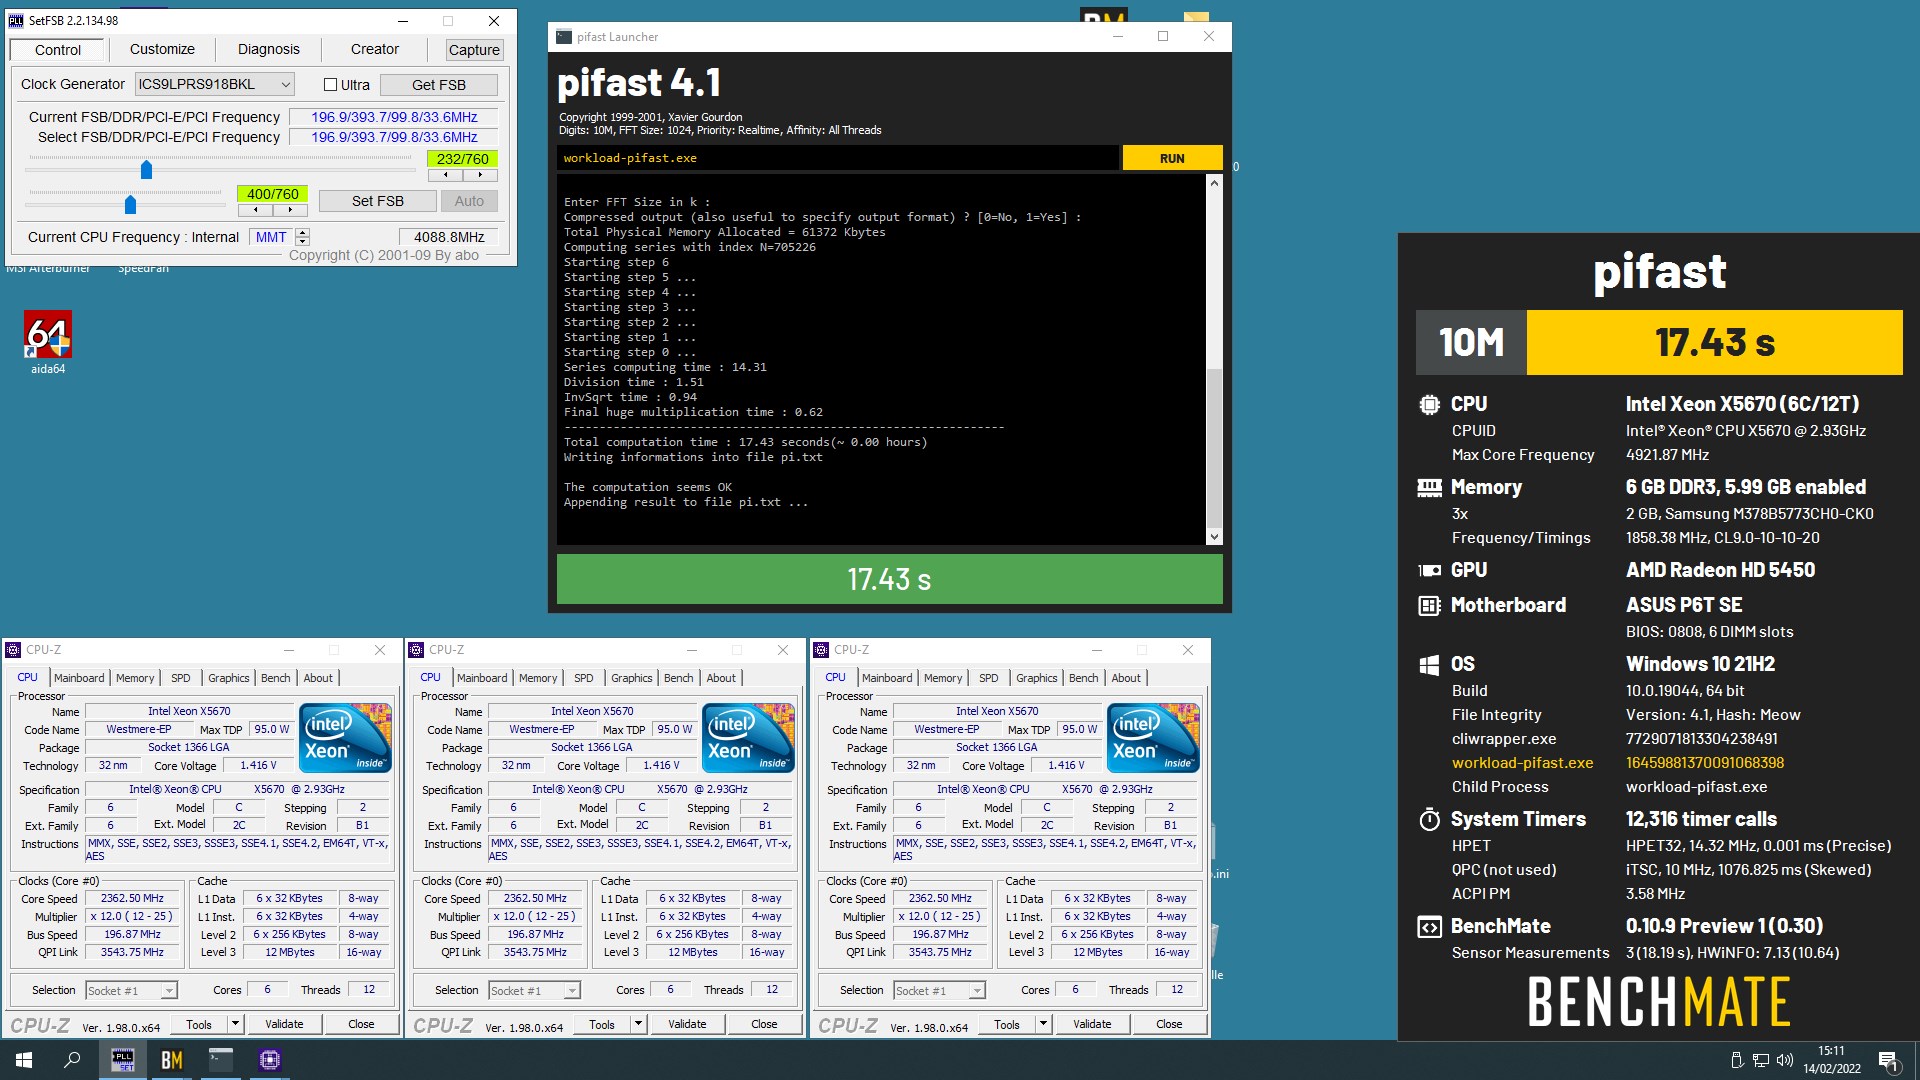Click the 4088.8MHz current CPU frequency field
1920x1080 pixels.
coord(449,237)
